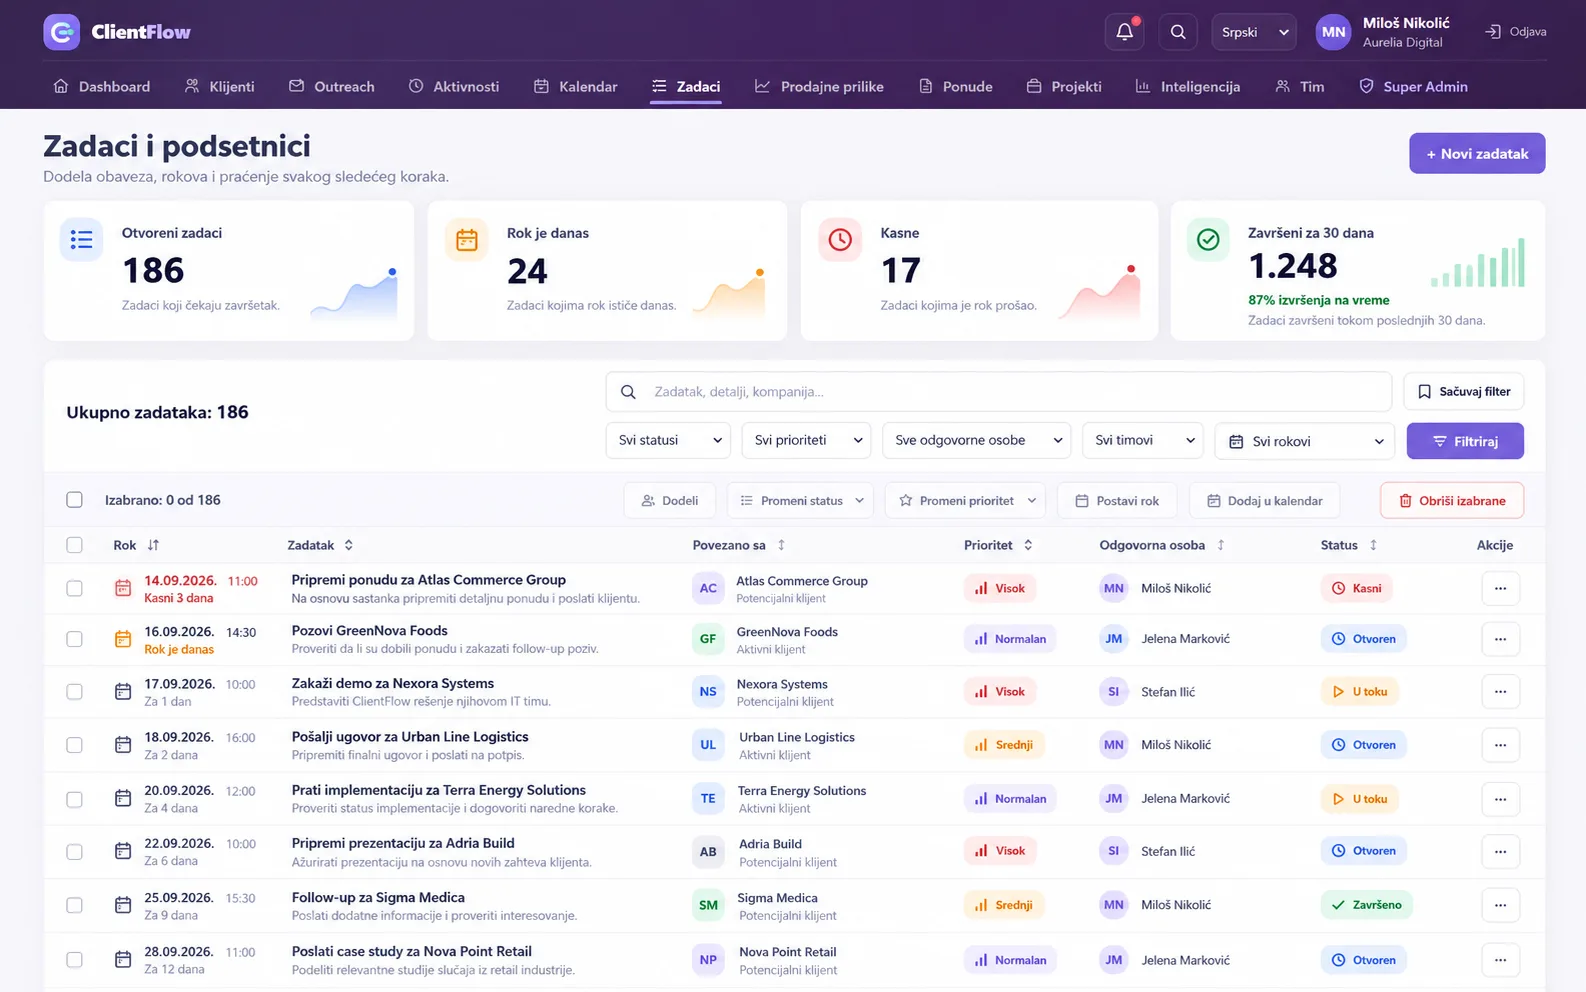The width and height of the screenshot is (1586, 992).
Task: Click the Dodaj u kalendar button
Action: (1265, 500)
